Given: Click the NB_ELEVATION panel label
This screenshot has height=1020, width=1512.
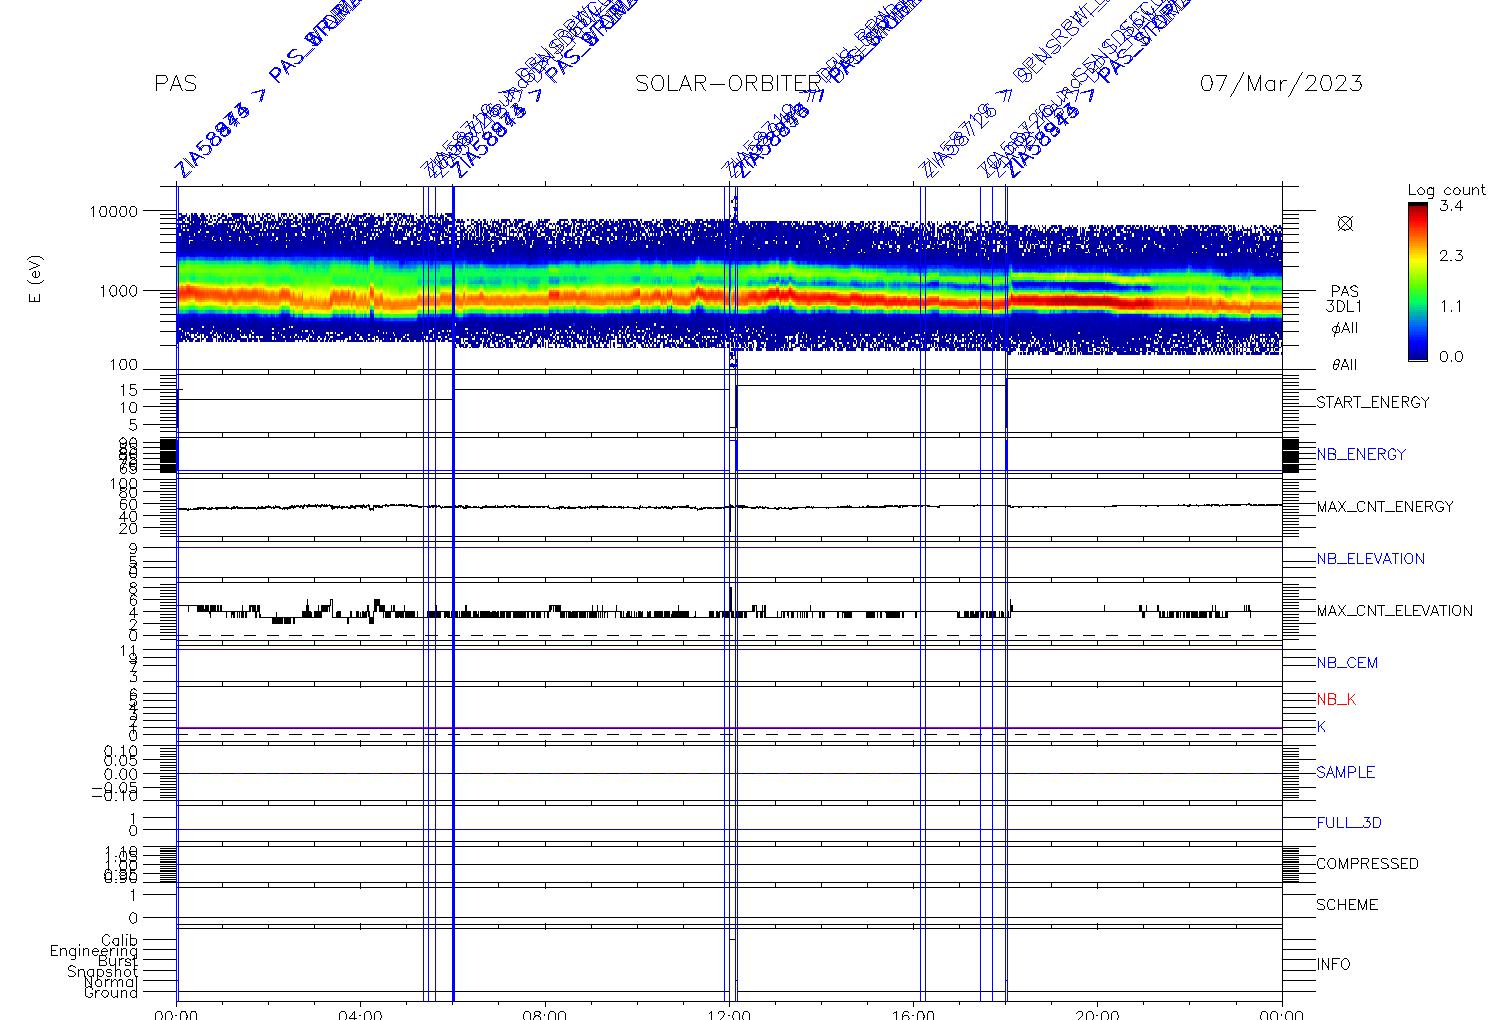Looking at the screenshot, I should click(1370, 559).
